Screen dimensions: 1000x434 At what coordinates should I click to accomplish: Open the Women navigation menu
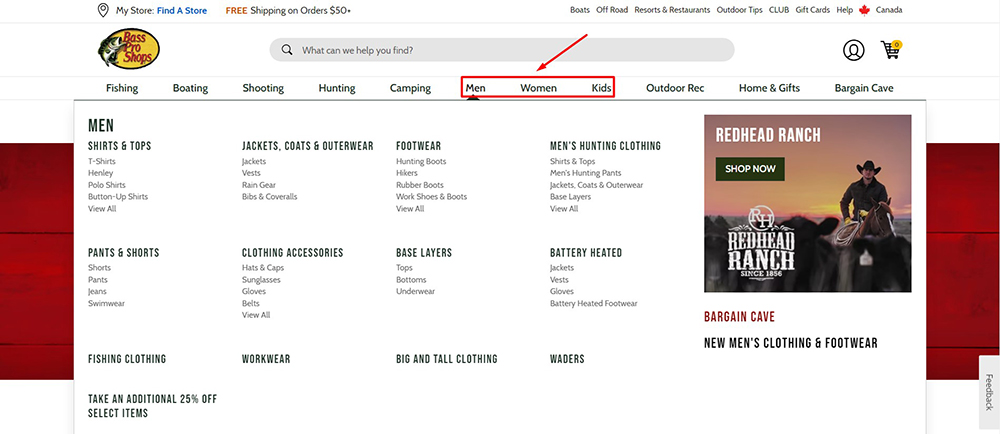point(538,88)
